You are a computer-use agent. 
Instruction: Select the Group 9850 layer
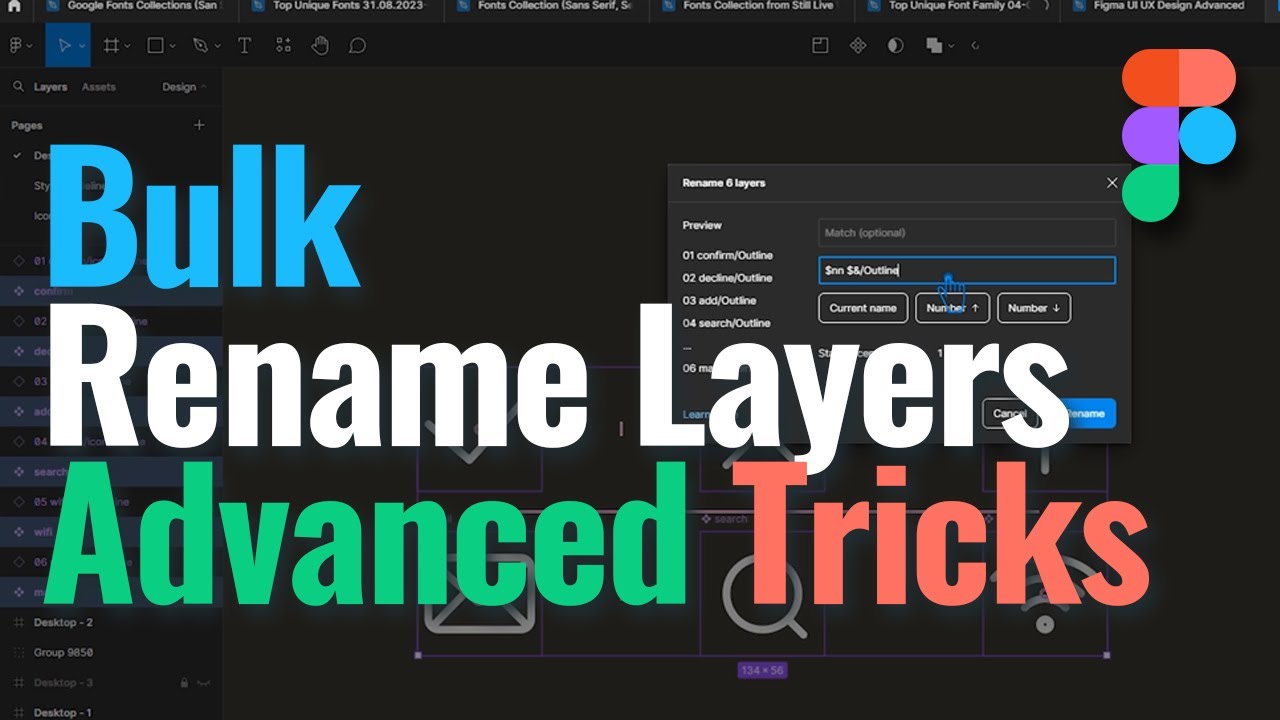(x=63, y=653)
